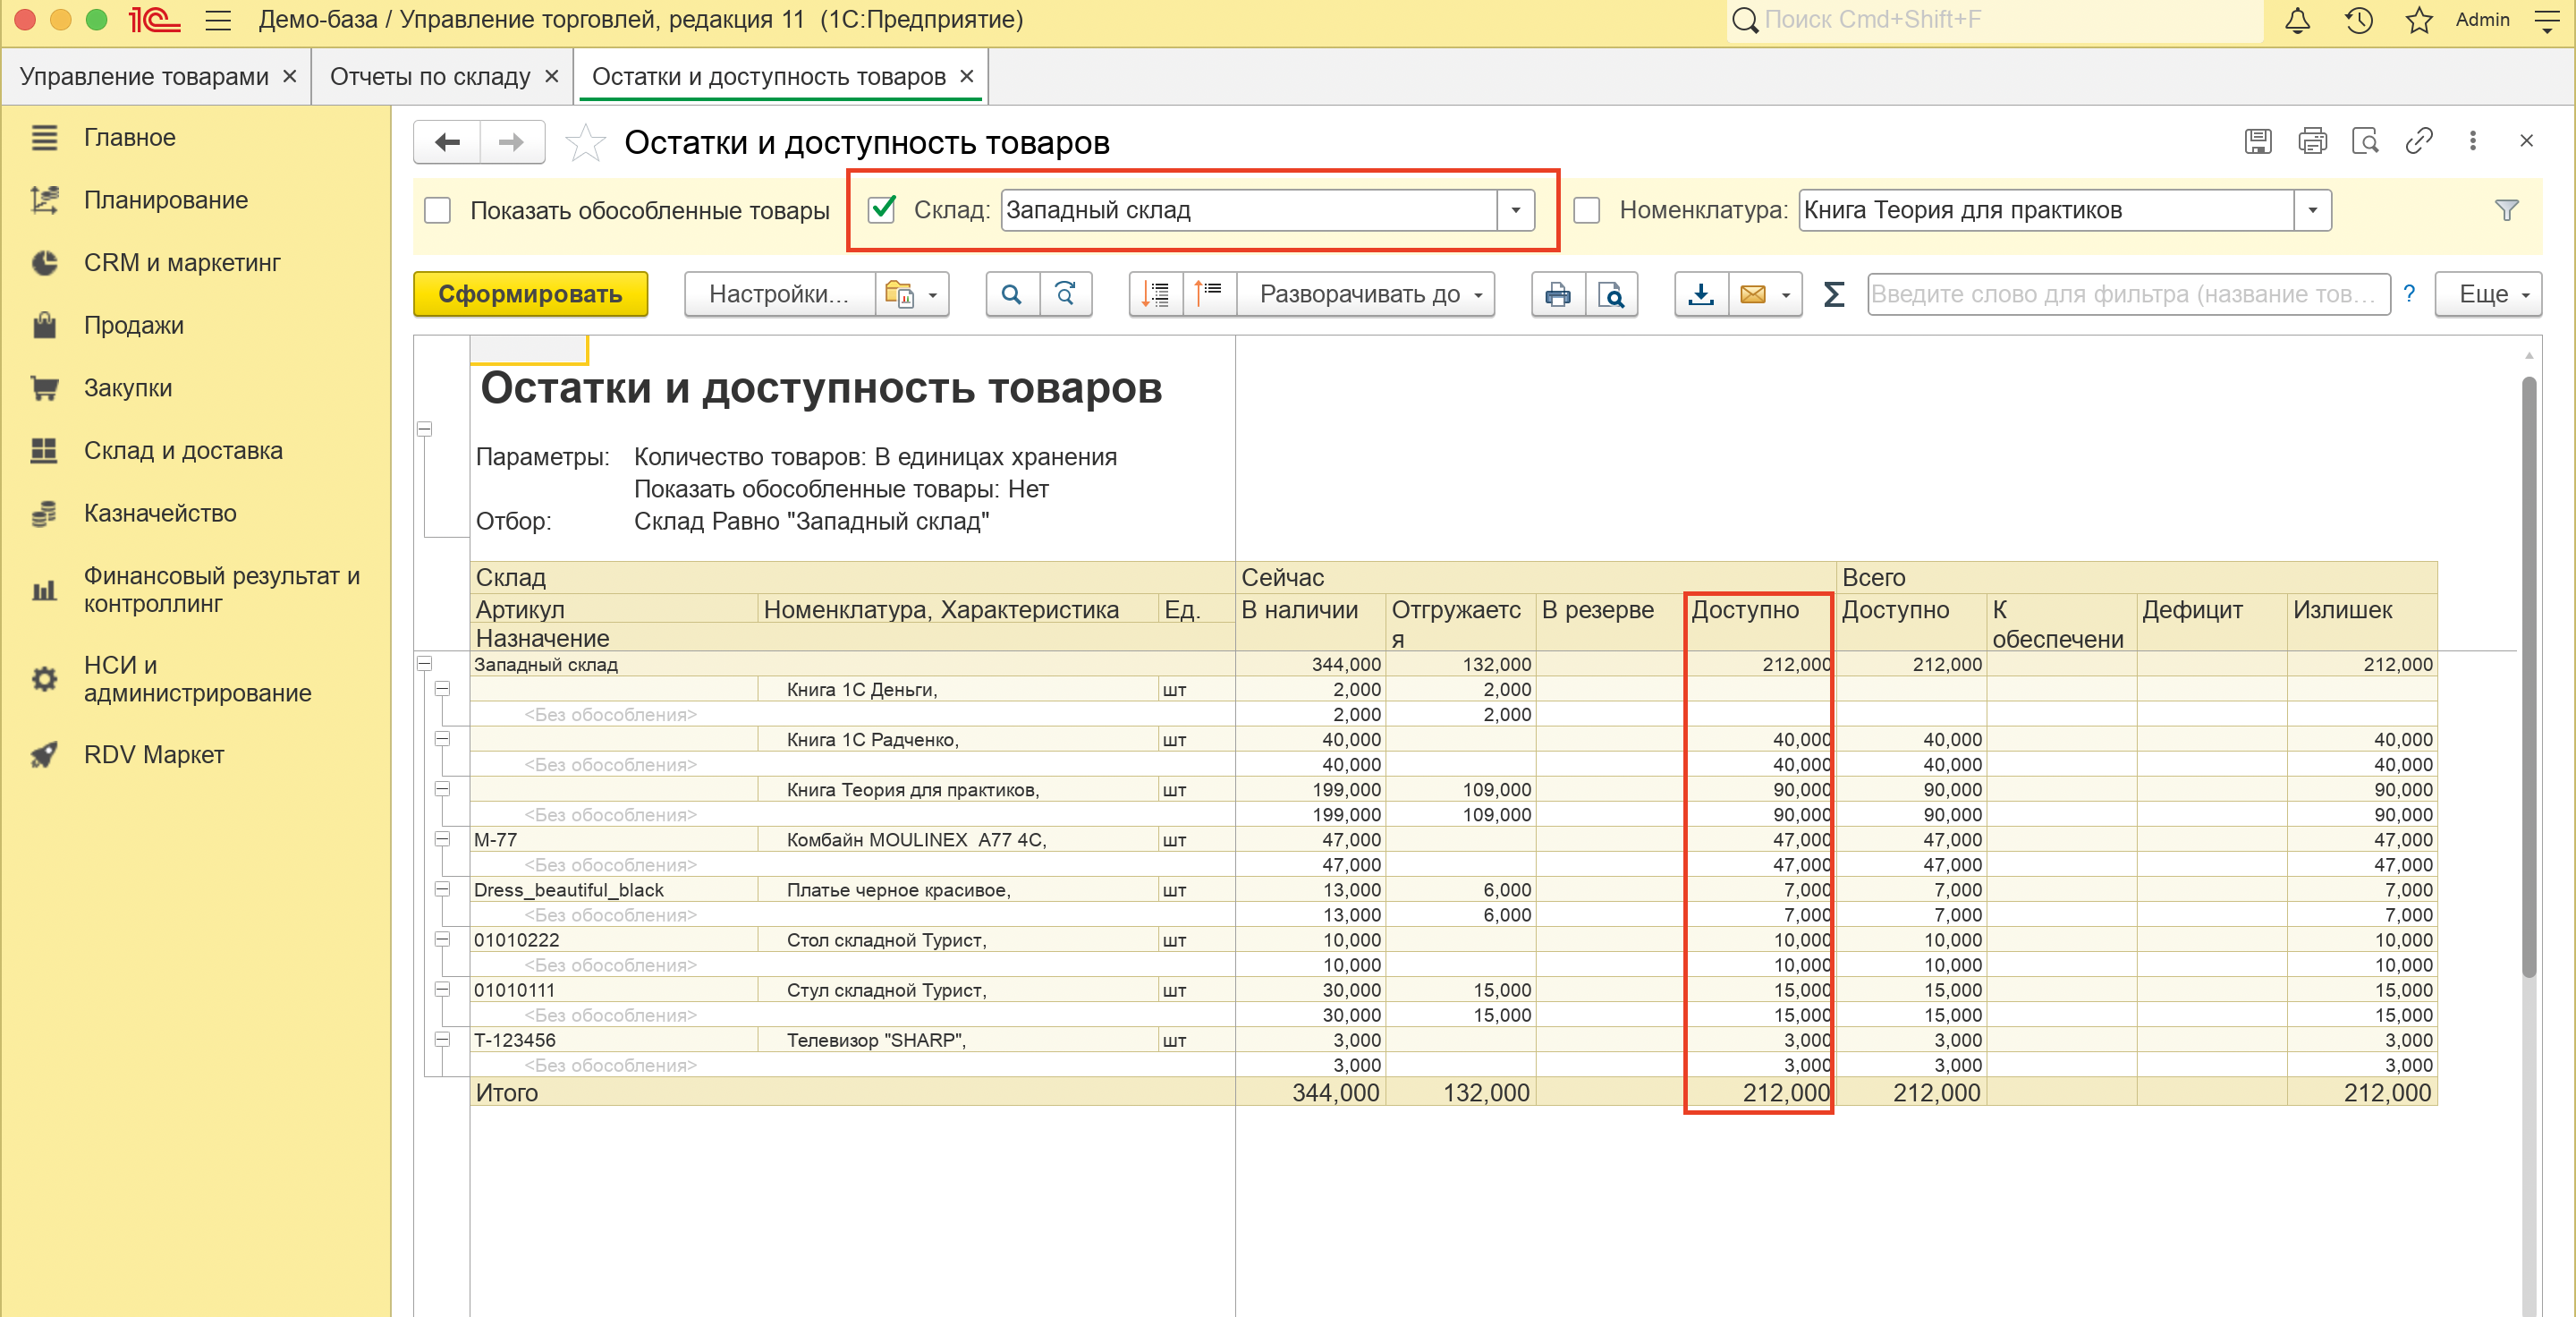Open print preview toolbar icon
Screen dimensions: 2576x1317
pyautogui.click(x=1611, y=294)
